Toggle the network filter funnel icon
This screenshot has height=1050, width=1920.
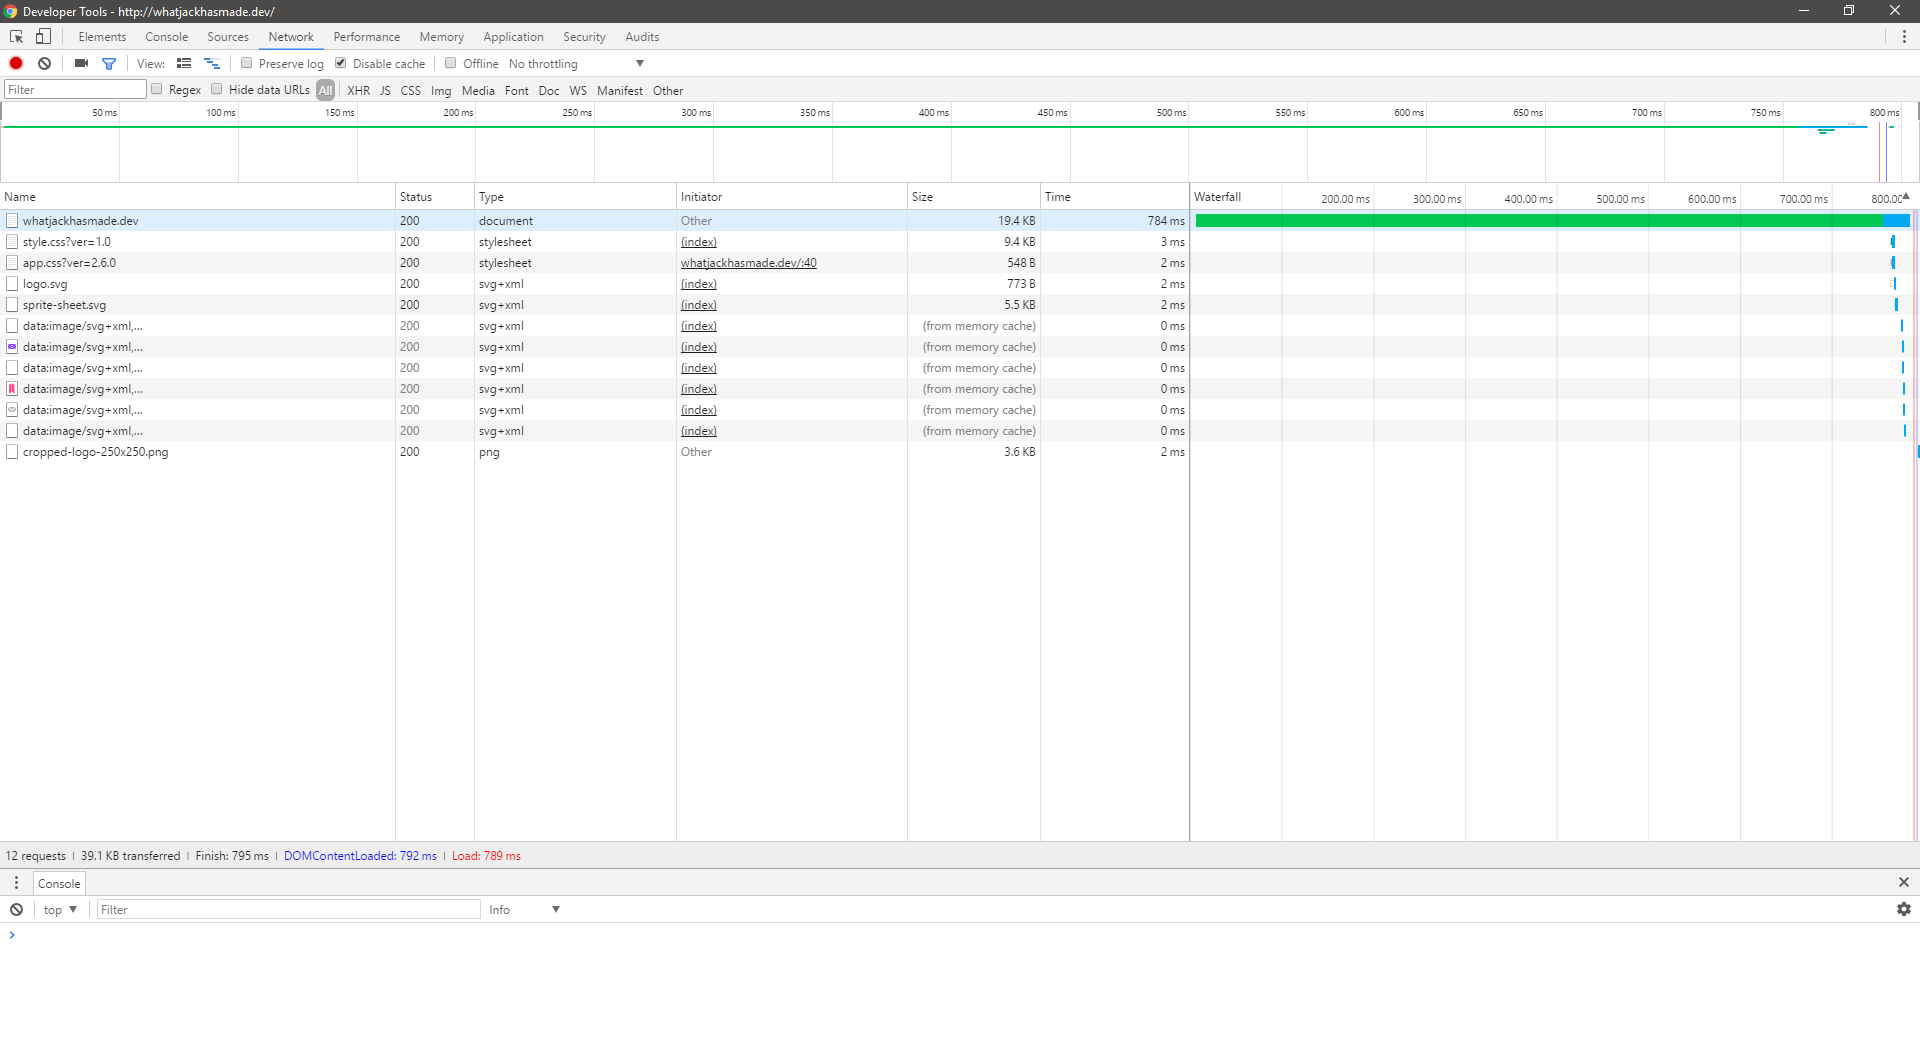tap(109, 63)
